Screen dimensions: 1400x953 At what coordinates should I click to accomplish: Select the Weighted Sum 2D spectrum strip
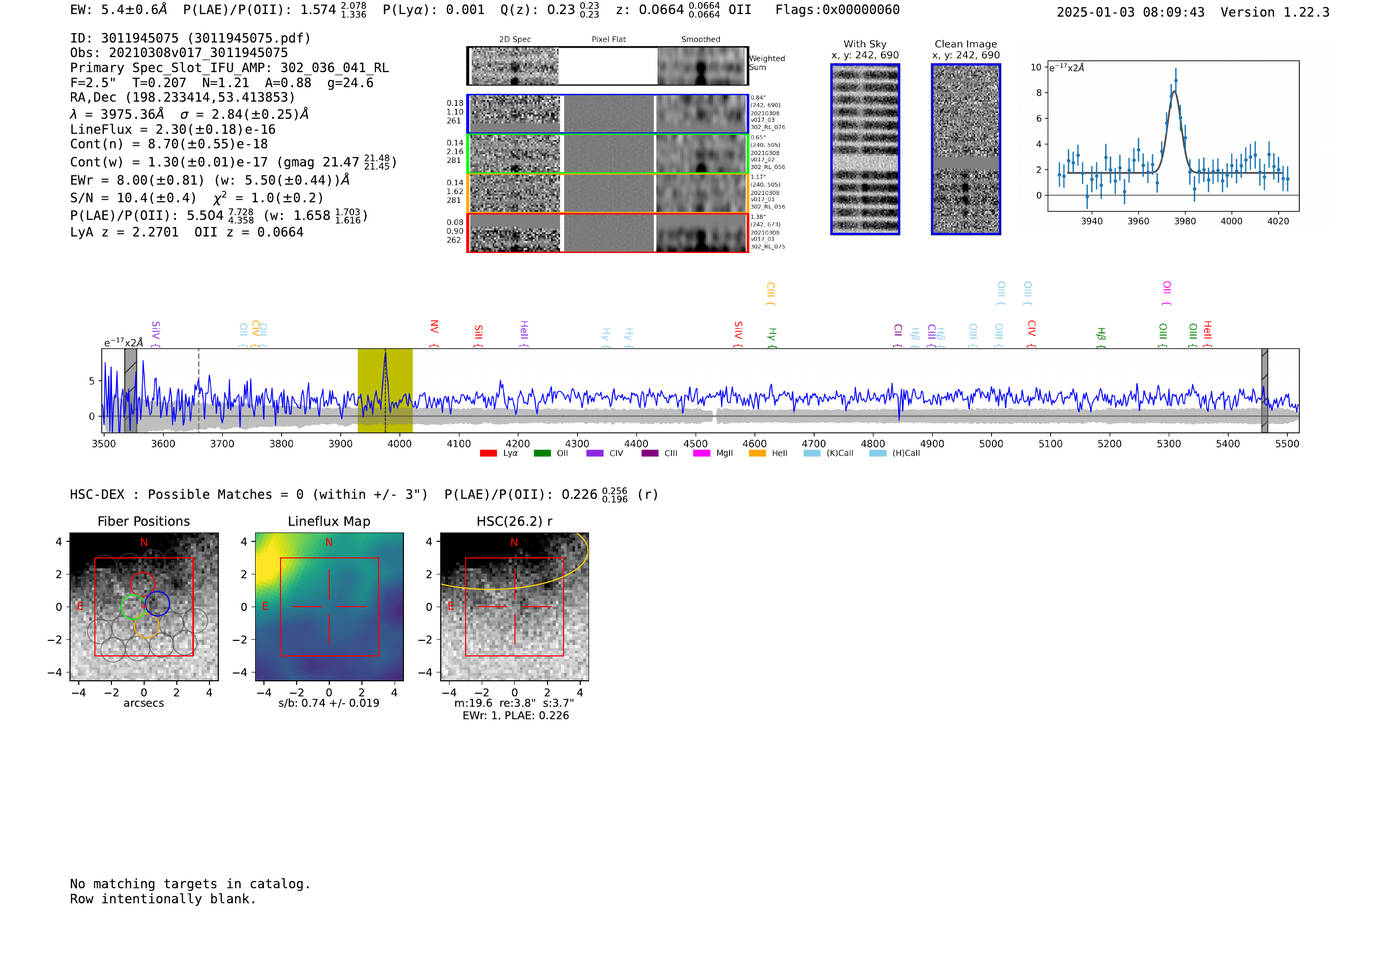(x=608, y=66)
